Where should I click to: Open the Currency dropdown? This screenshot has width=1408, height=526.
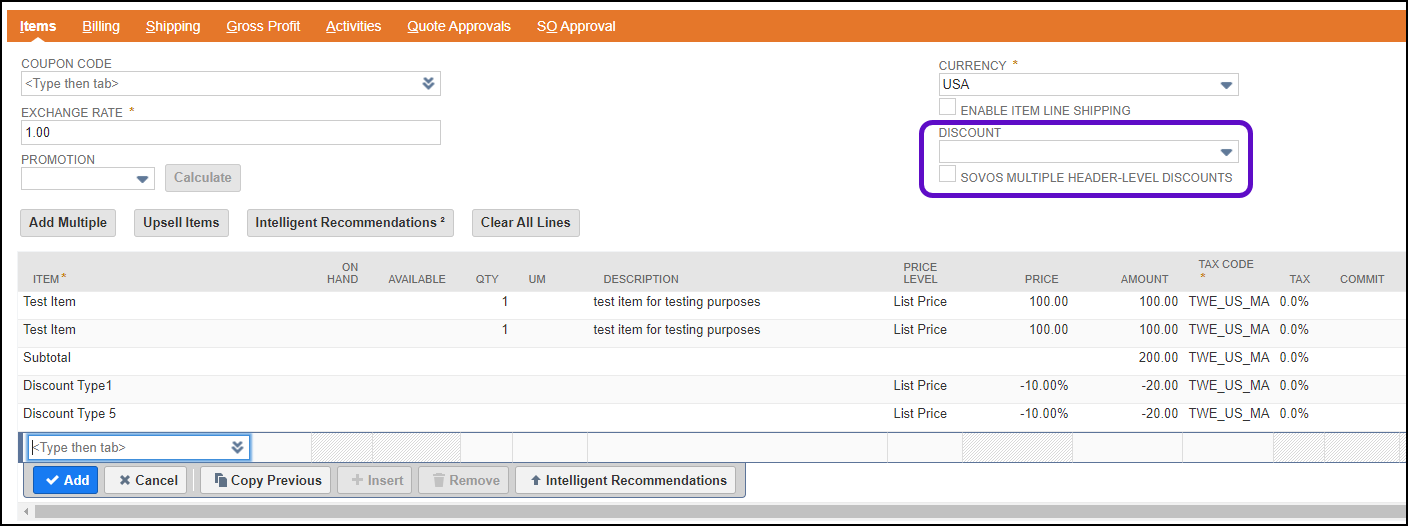(1226, 85)
